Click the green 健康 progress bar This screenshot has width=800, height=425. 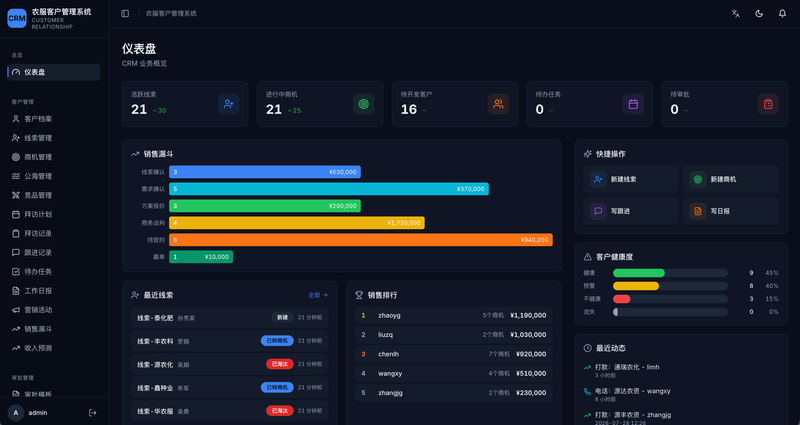tap(639, 273)
